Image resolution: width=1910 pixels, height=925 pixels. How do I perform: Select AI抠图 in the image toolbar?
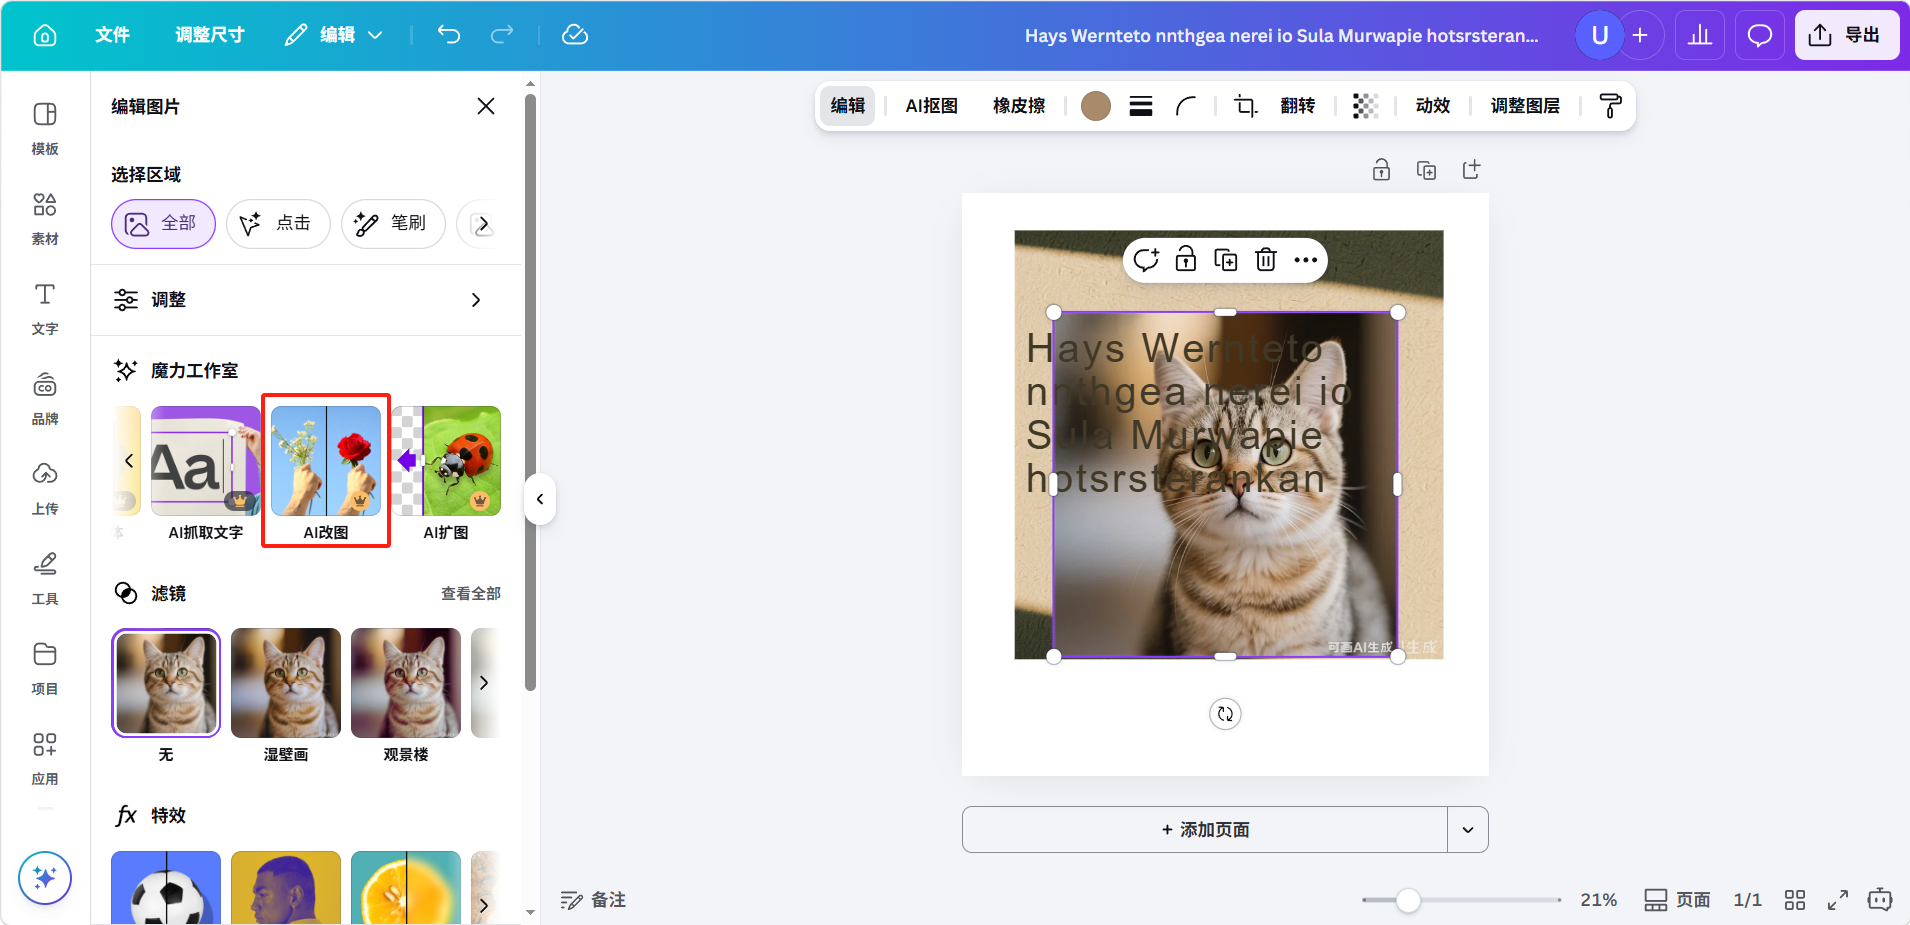(x=931, y=106)
